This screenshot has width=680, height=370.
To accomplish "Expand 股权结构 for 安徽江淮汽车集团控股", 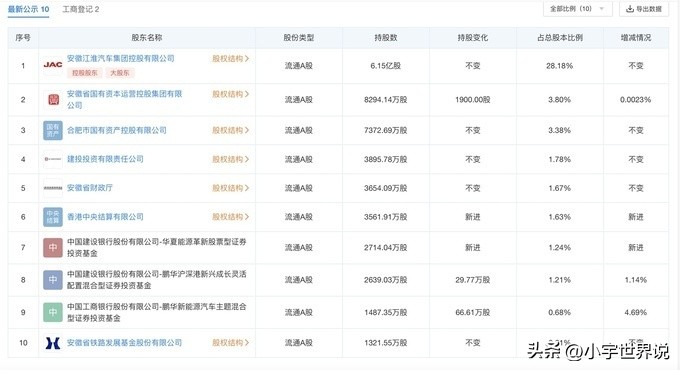I will (230, 59).
